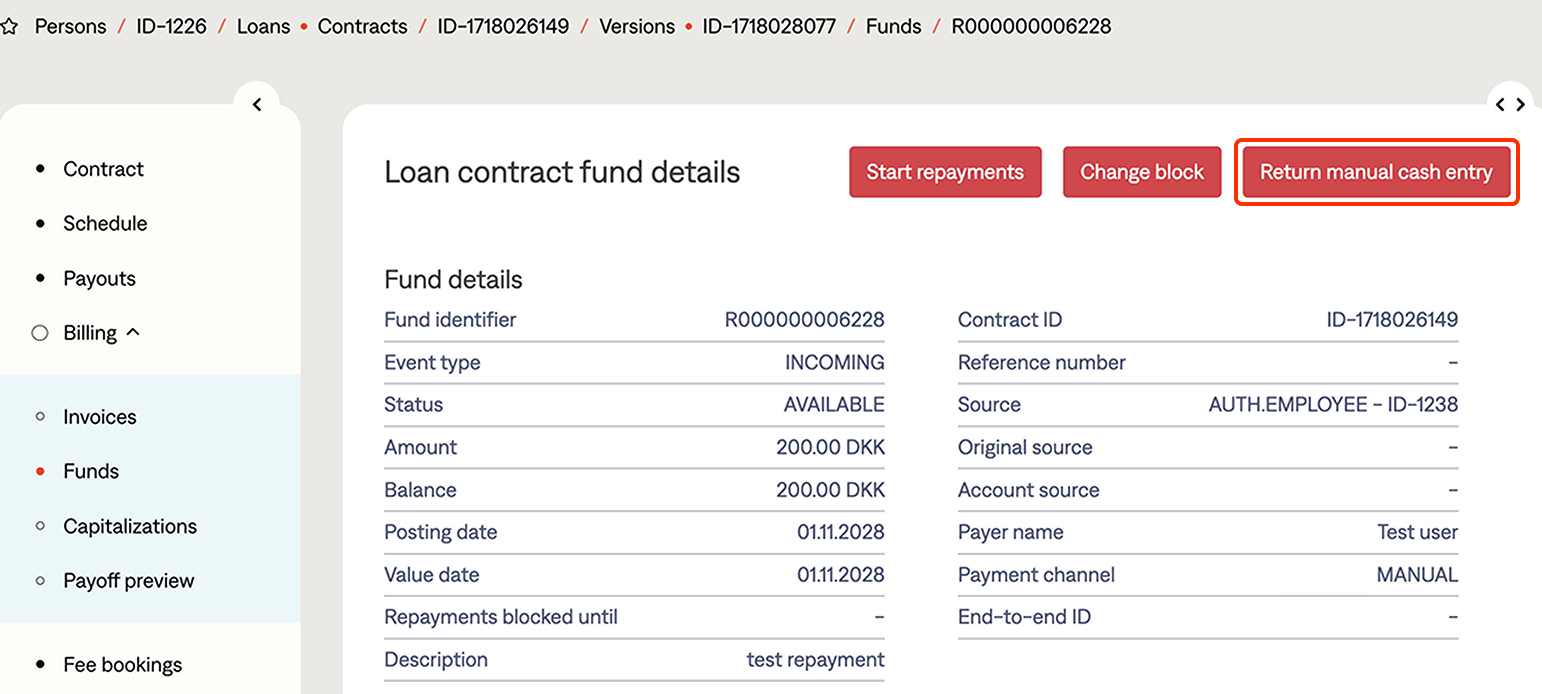
Task: Click Return manual cash entry button
Action: pyautogui.click(x=1376, y=172)
